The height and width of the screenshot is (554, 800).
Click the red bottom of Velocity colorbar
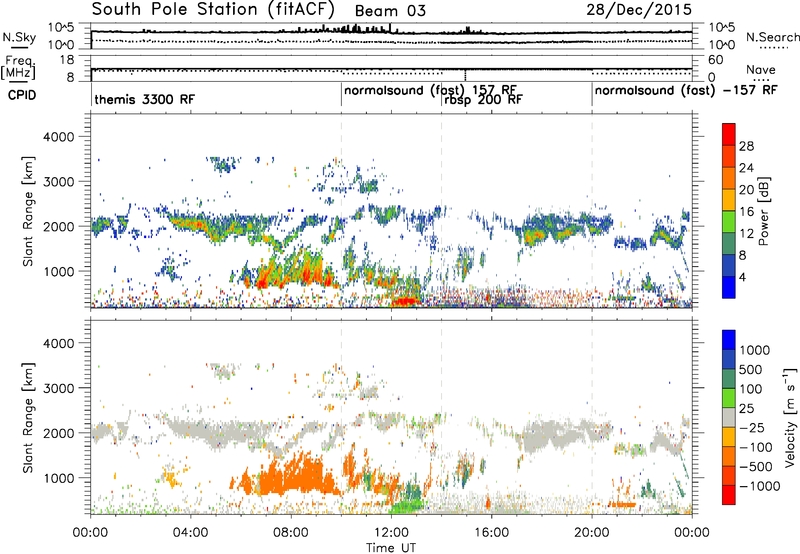[729, 495]
